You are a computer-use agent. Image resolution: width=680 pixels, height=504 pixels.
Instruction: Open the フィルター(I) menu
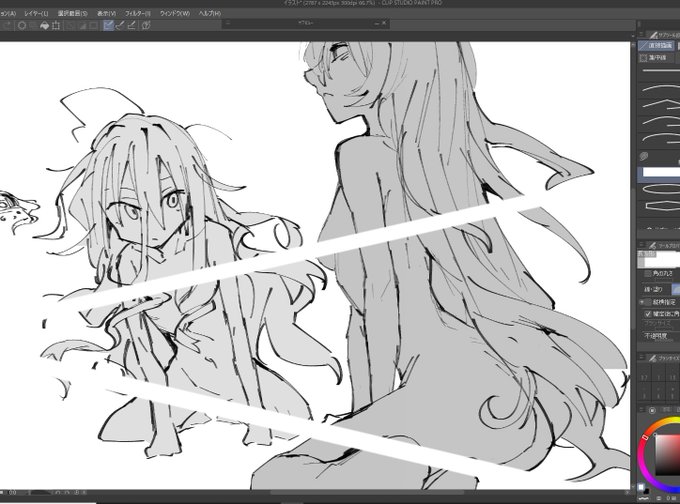(137, 13)
